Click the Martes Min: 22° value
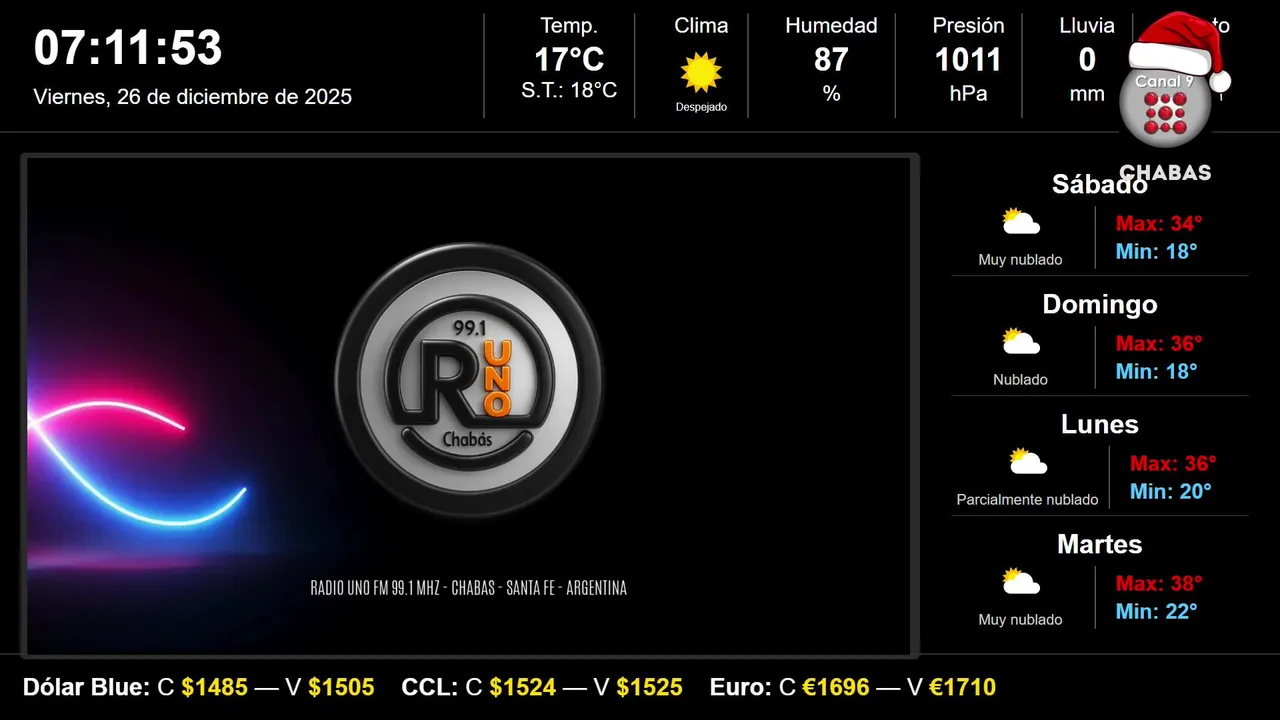The width and height of the screenshot is (1280, 720). [x=1157, y=611]
